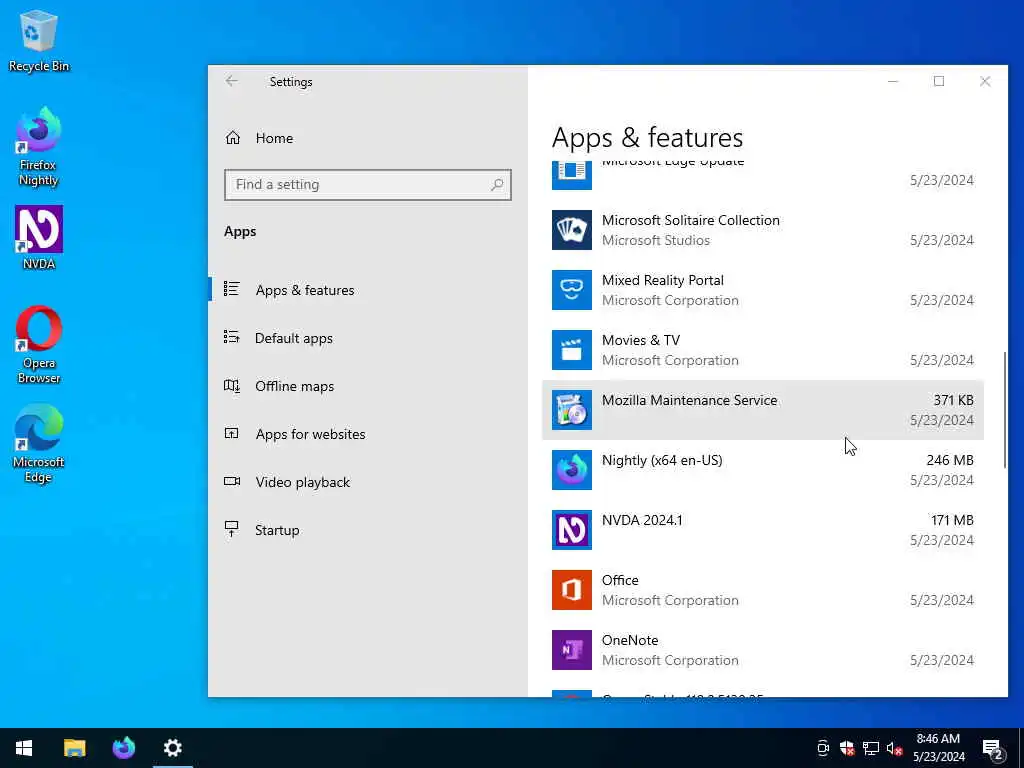Launch Firefox Nightly desktop shortcut
The width and height of the screenshot is (1024, 768).
(x=39, y=147)
